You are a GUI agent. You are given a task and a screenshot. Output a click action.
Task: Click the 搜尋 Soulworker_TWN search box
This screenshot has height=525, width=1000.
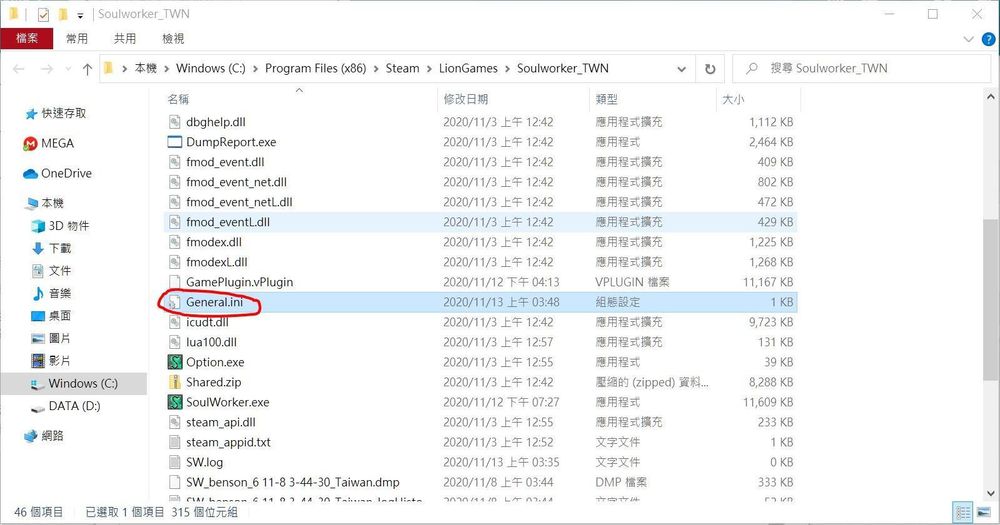point(862,68)
